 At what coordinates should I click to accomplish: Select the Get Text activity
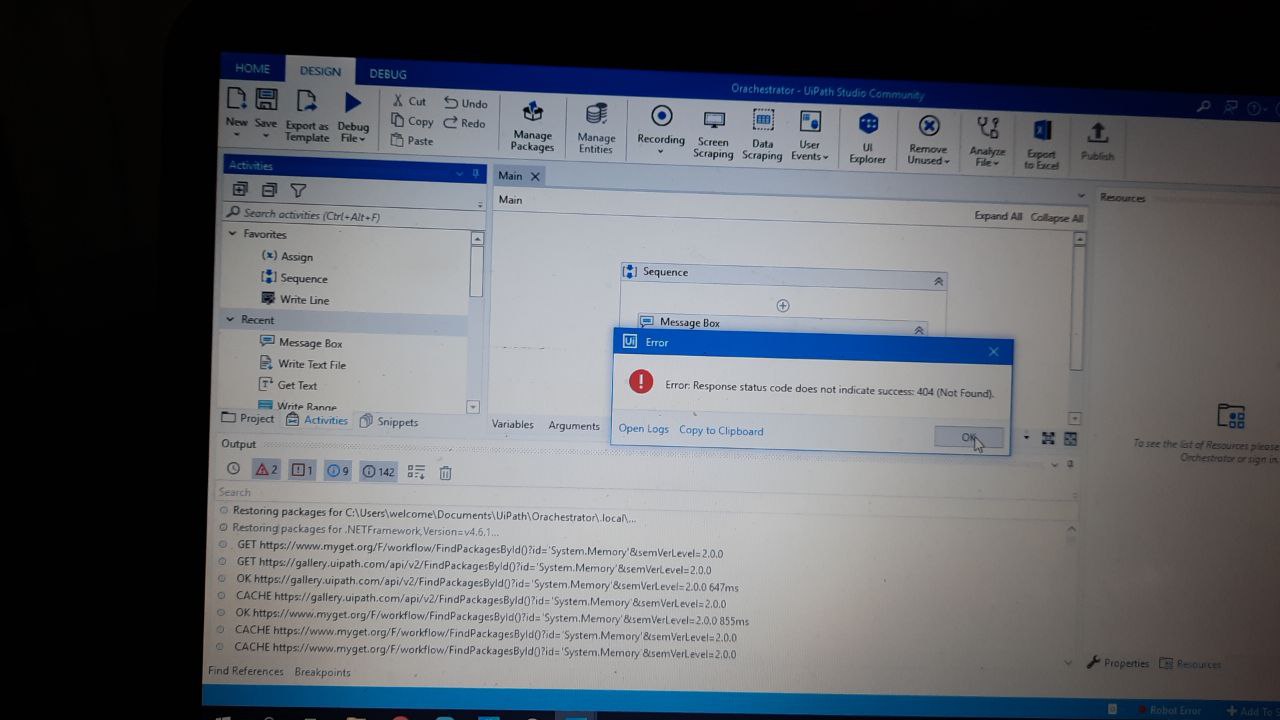[x=288, y=385]
